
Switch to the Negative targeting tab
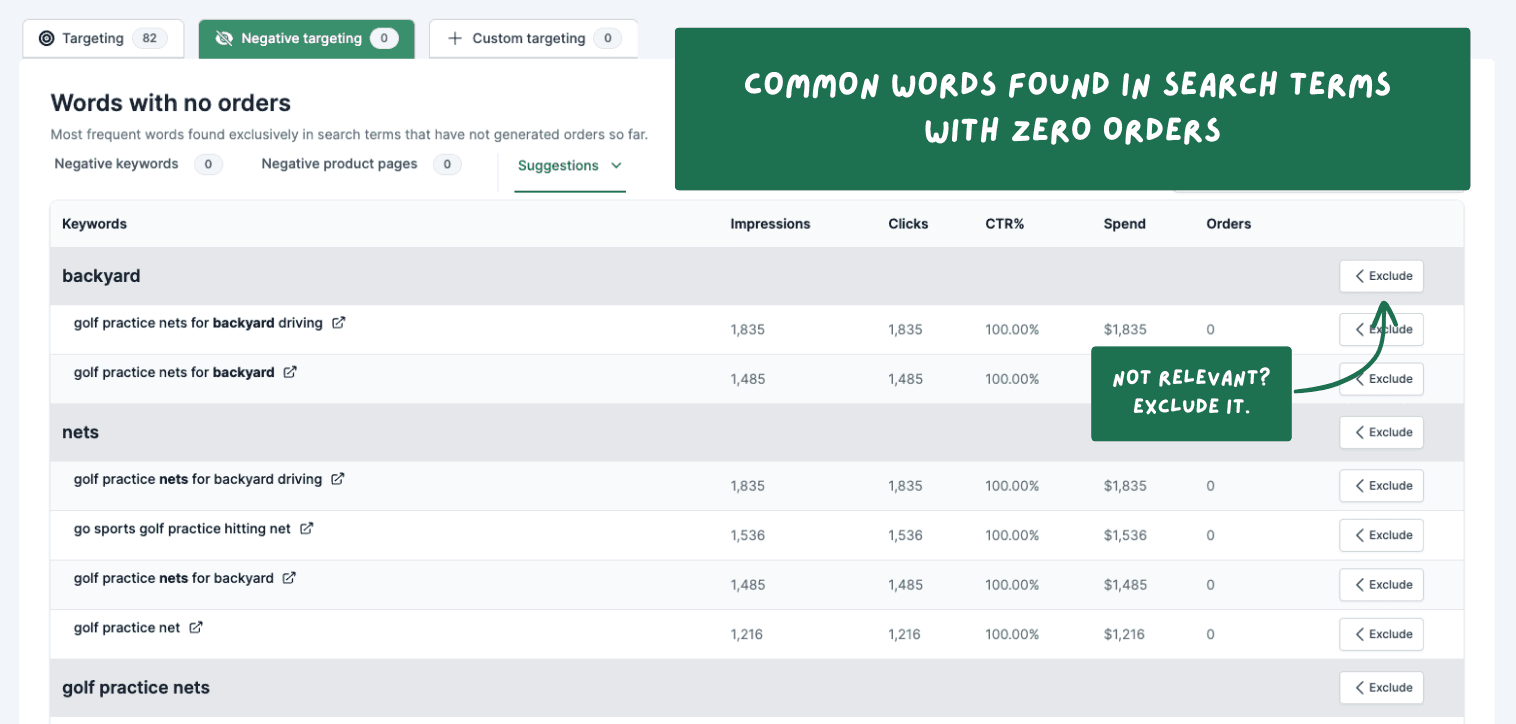pos(306,39)
